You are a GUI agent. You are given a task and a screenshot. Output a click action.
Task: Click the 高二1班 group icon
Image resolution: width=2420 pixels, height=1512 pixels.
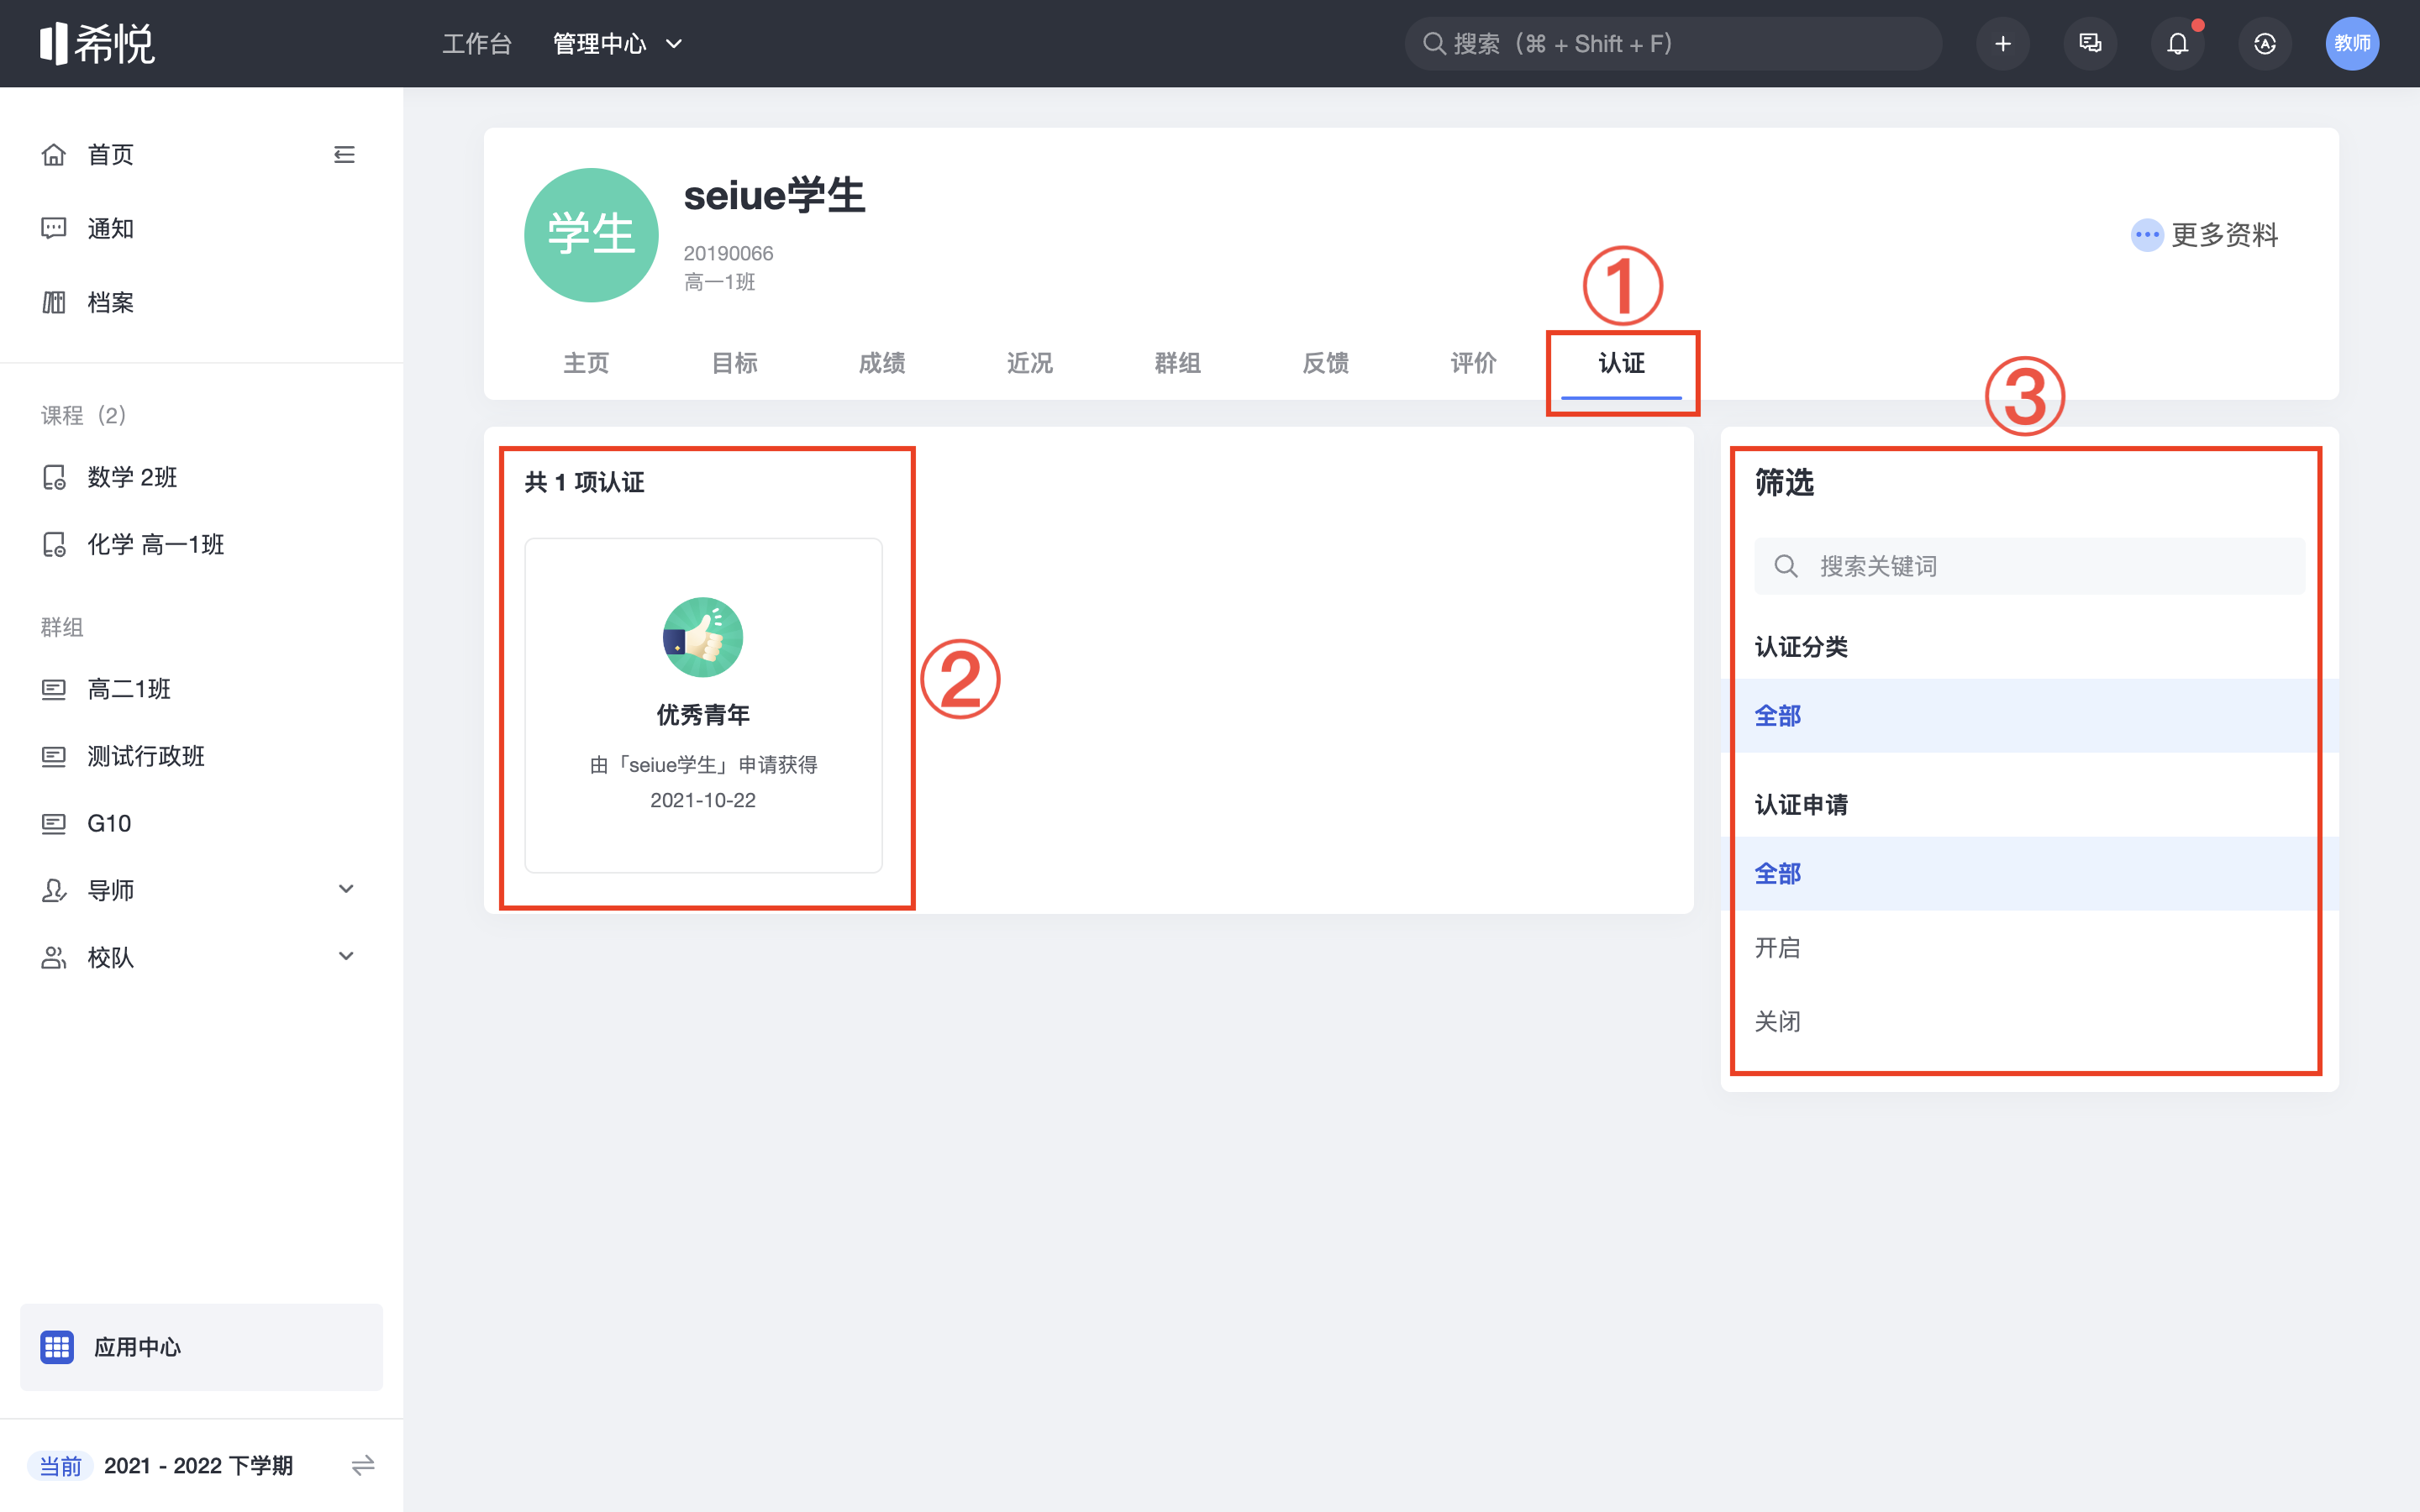[54, 689]
